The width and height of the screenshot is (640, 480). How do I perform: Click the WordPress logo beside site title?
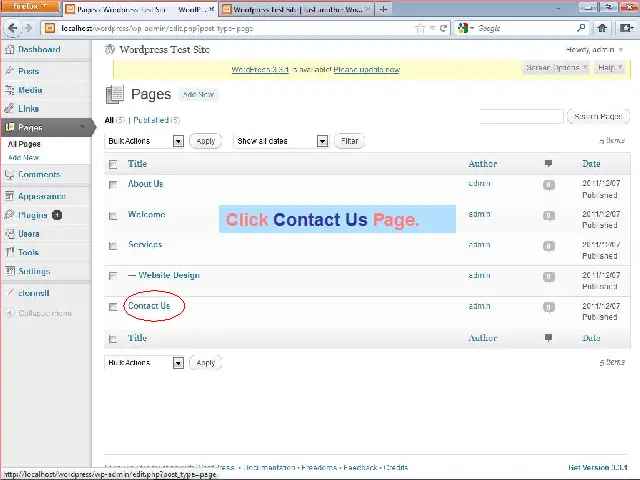[x=110, y=49]
